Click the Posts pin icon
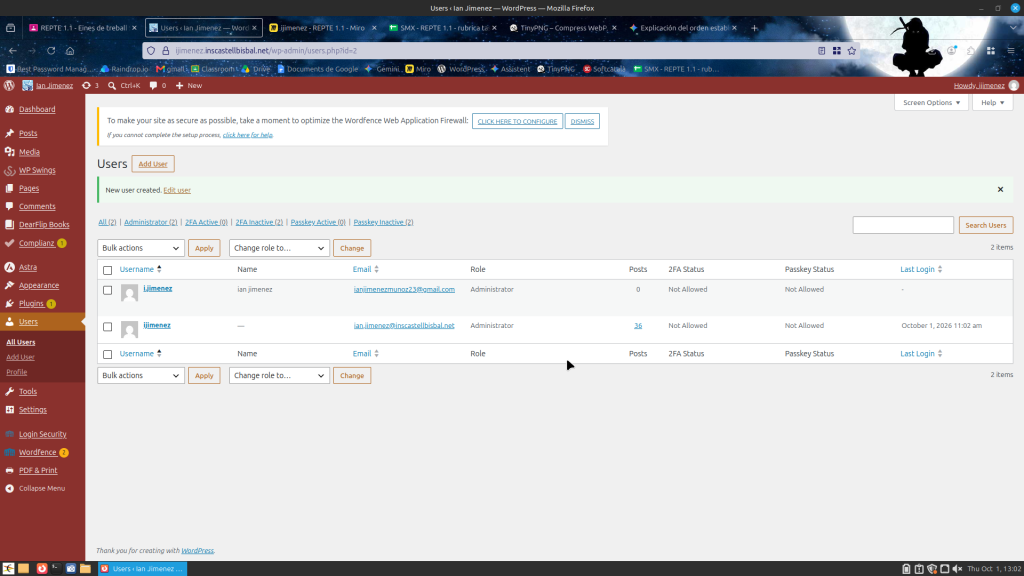Viewport: 1024px width, 576px height. coord(10,133)
